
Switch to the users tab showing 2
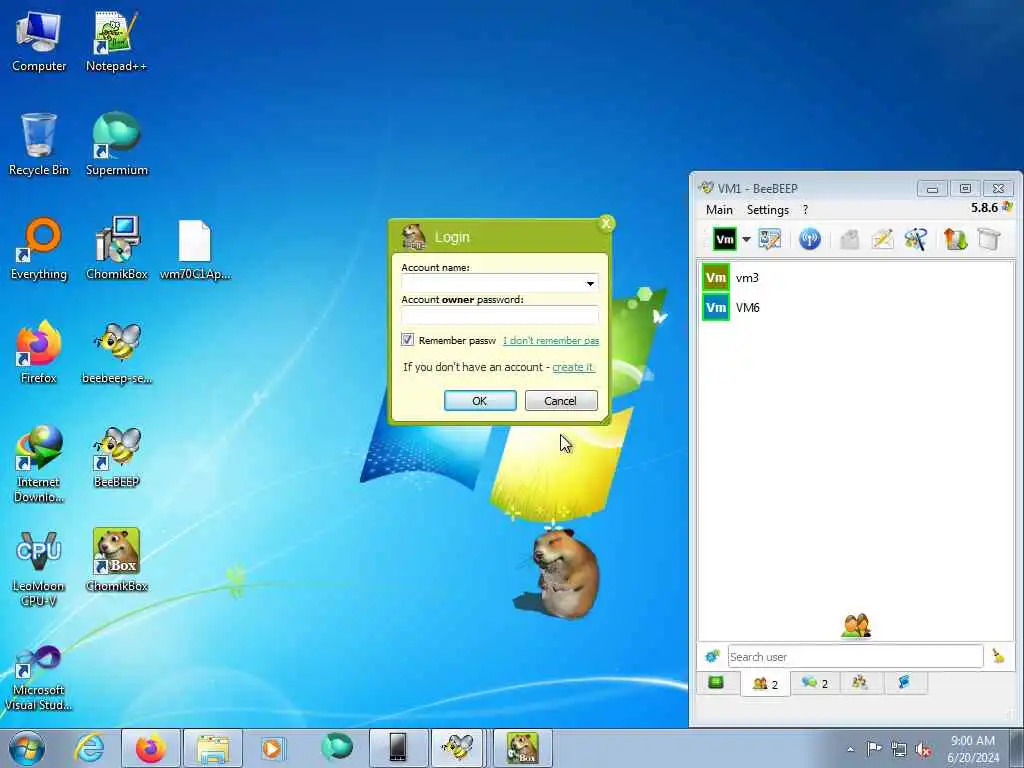click(765, 684)
